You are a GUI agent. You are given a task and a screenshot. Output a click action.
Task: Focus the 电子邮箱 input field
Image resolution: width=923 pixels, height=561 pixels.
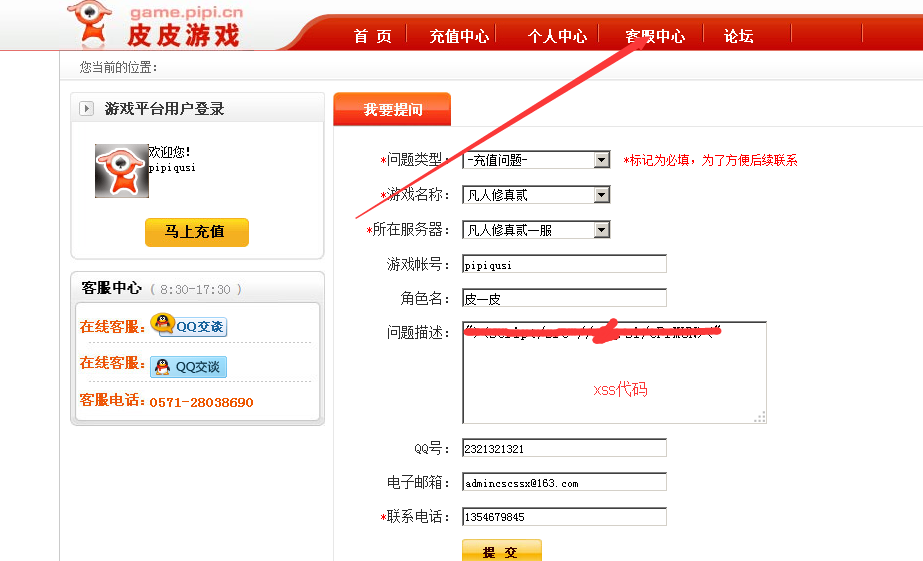pyautogui.click(x=565, y=482)
